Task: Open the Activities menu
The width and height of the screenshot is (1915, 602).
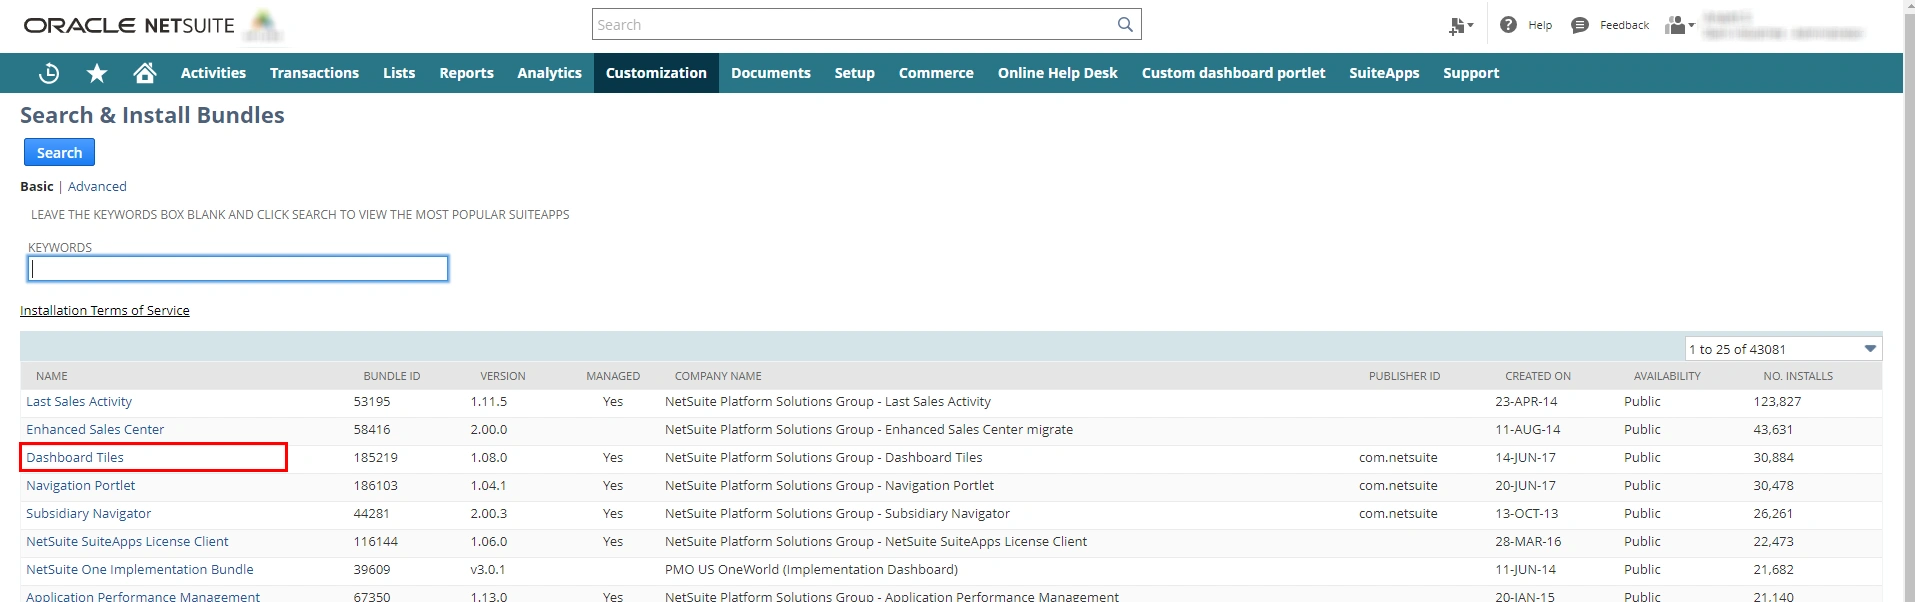Action: point(213,73)
